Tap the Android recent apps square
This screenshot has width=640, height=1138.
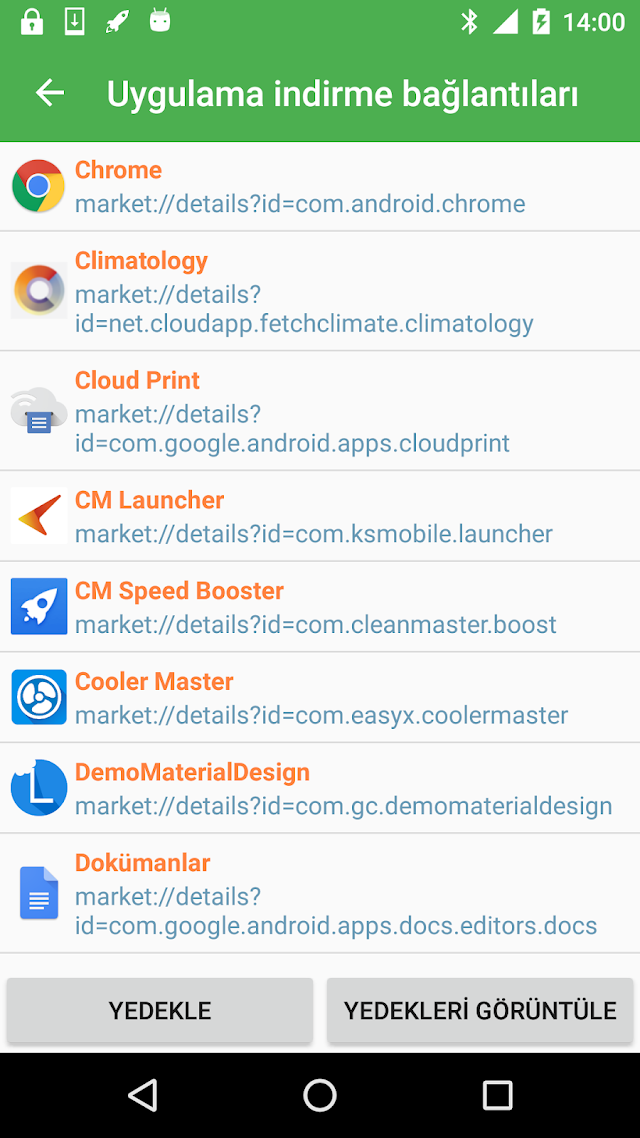point(497,1094)
